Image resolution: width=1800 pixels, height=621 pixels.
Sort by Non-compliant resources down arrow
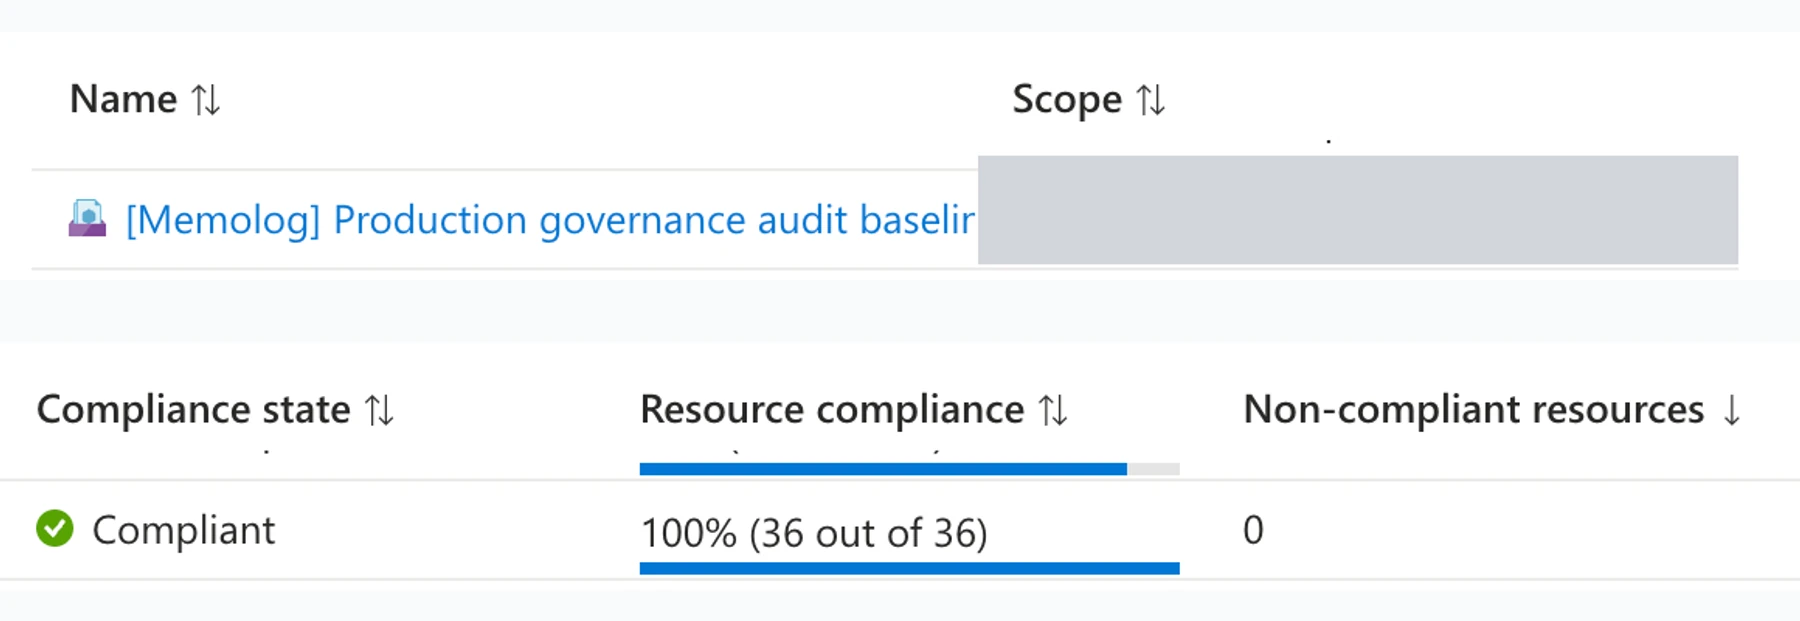pos(1732,410)
